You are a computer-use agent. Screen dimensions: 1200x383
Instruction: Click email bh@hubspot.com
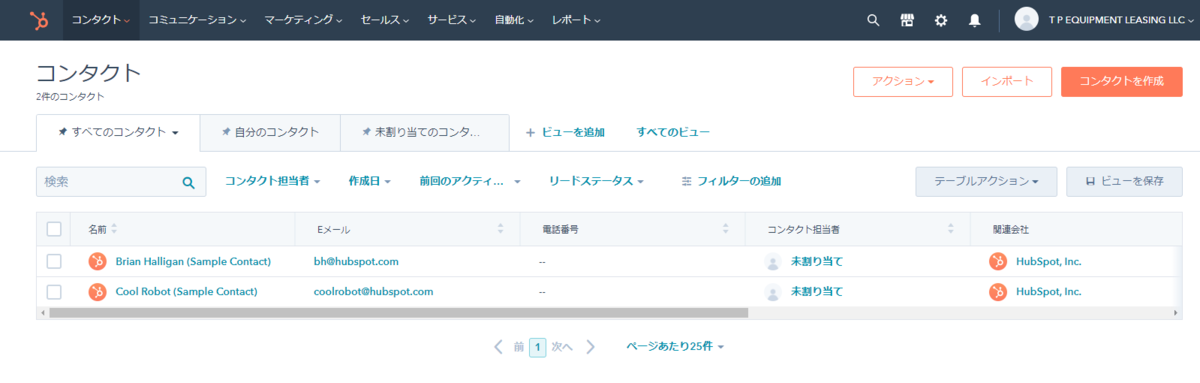click(x=356, y=261)
